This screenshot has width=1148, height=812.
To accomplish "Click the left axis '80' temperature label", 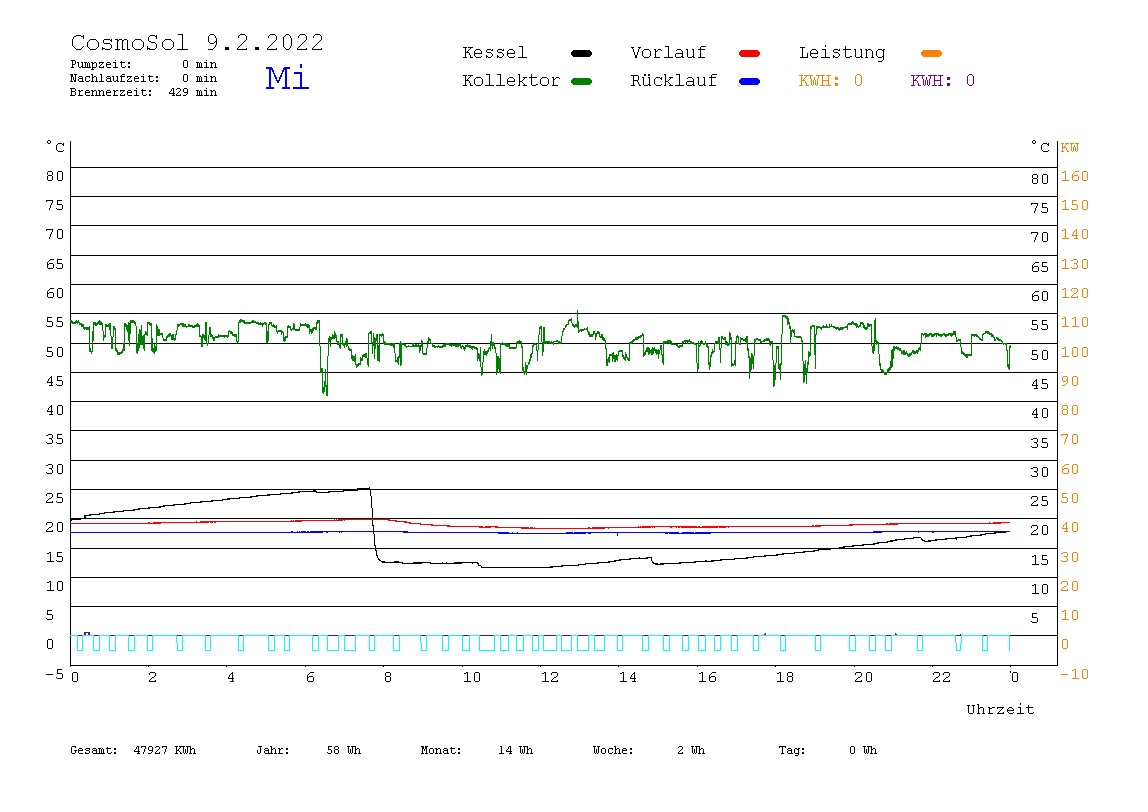I will click(x=55, y=176).
